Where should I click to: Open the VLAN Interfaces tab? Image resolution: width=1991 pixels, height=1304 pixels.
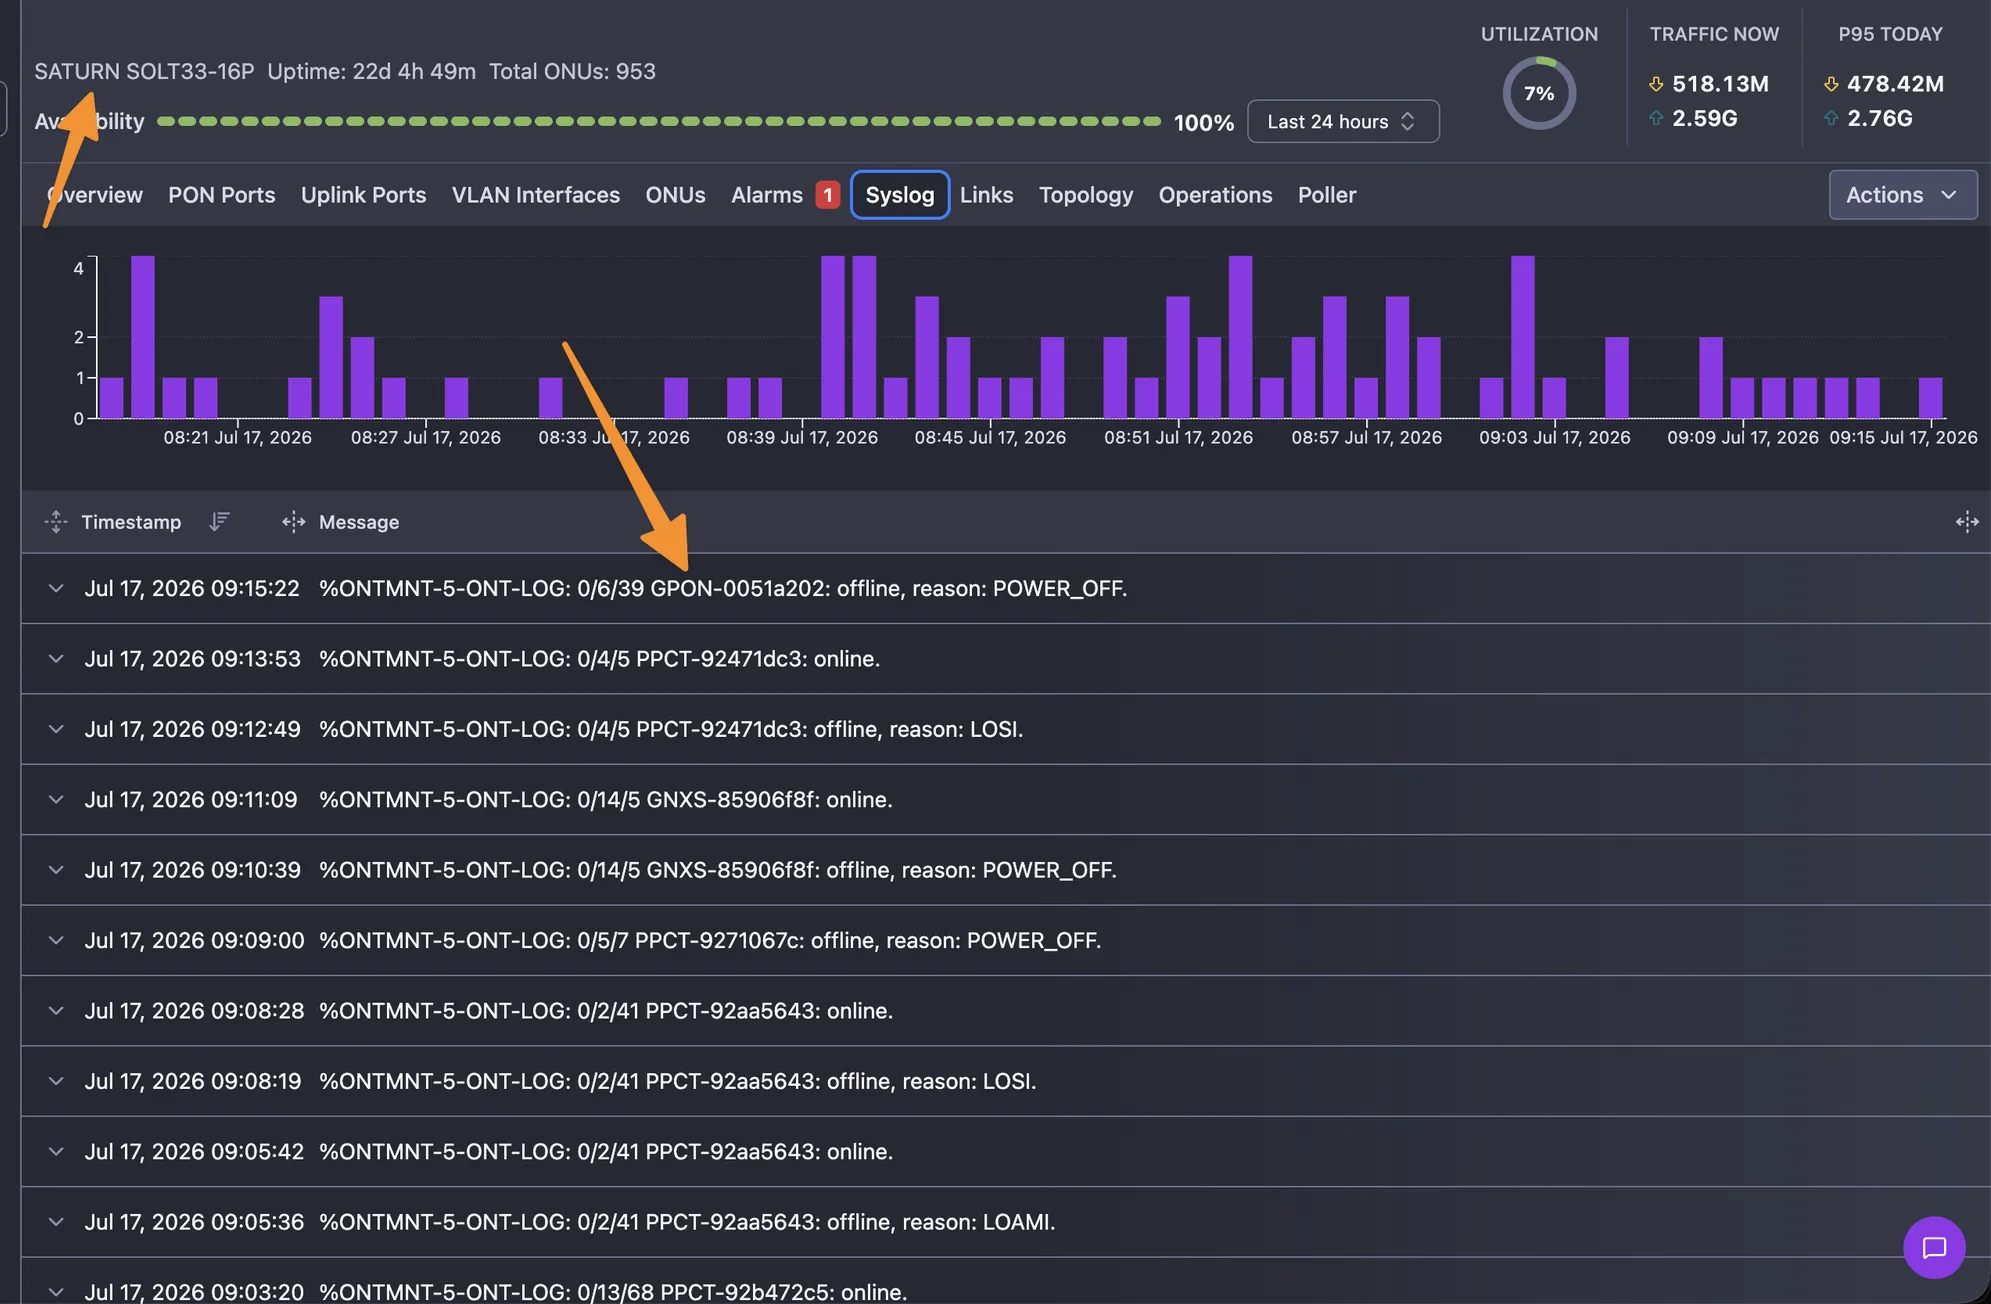click(x=535, y=195)
